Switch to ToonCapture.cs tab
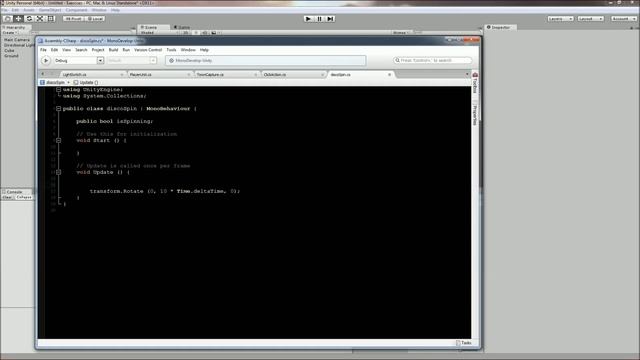The image size is (640, 360). tap(226, 75)
